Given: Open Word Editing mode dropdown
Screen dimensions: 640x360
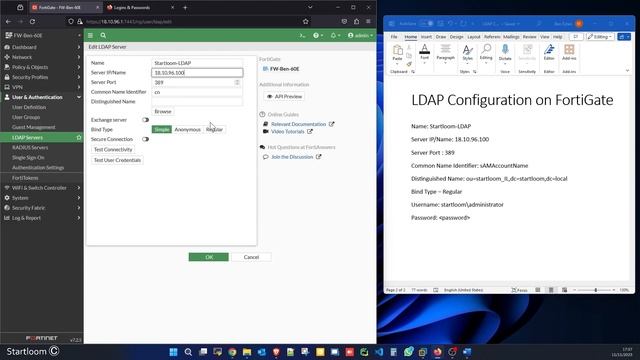Looking at the screenshot, I should click(x=600, y=37).
